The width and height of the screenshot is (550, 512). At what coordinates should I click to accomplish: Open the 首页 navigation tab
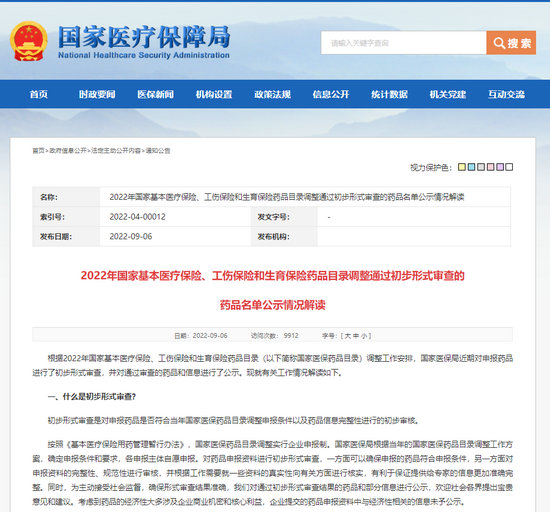click(x=39, y=94)
